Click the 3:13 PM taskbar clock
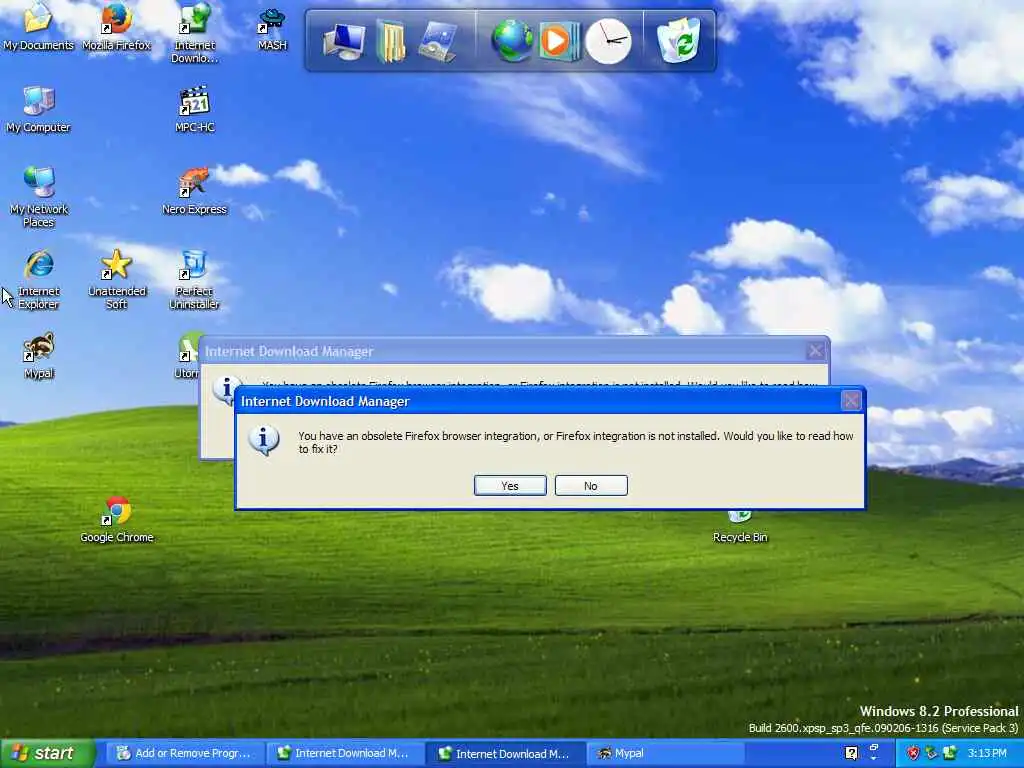This screenshot has height=768, width=1024. coord(987,754)
